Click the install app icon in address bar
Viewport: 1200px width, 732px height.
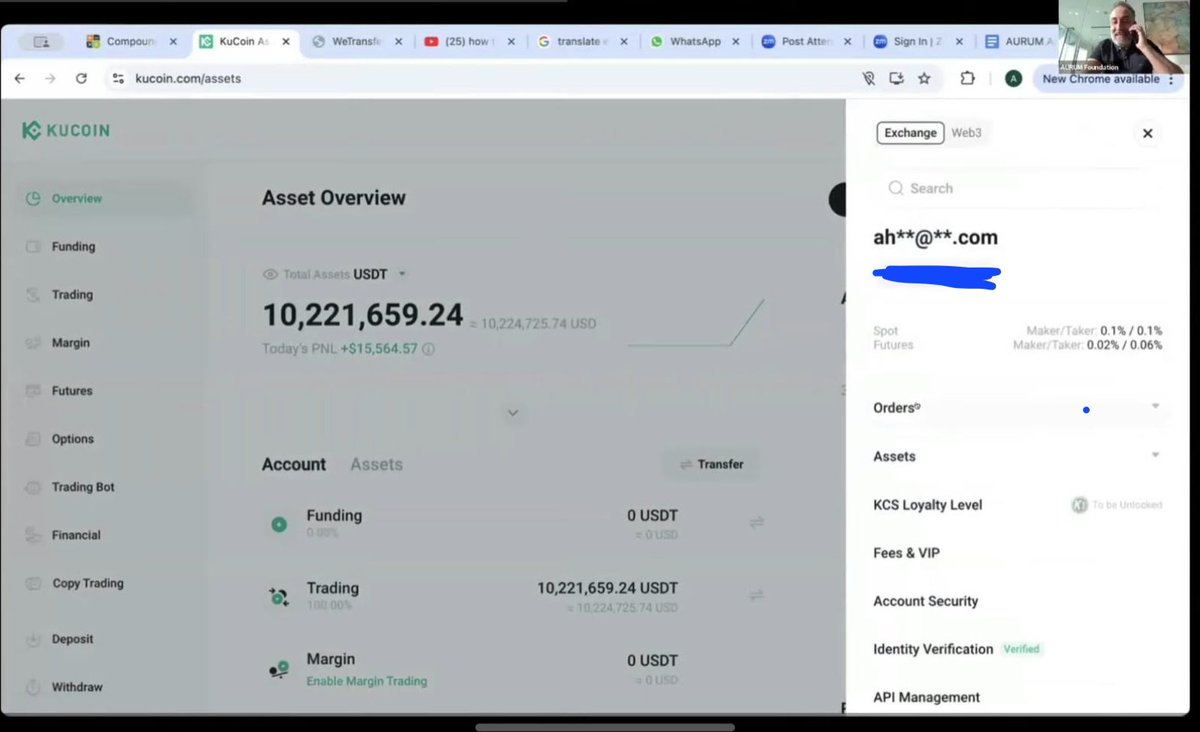click(x=897, y=78)
